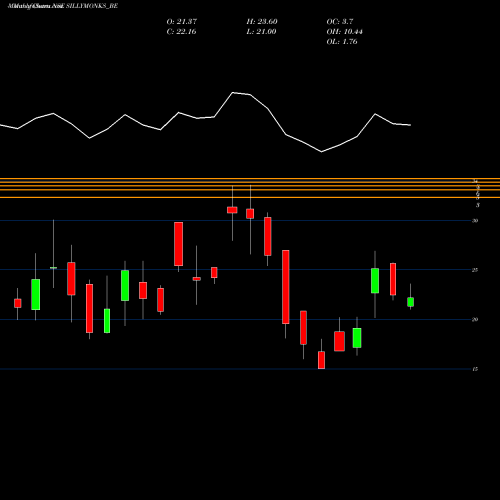
Task: Click the OH: 10.44 reading
Action: 344,32
